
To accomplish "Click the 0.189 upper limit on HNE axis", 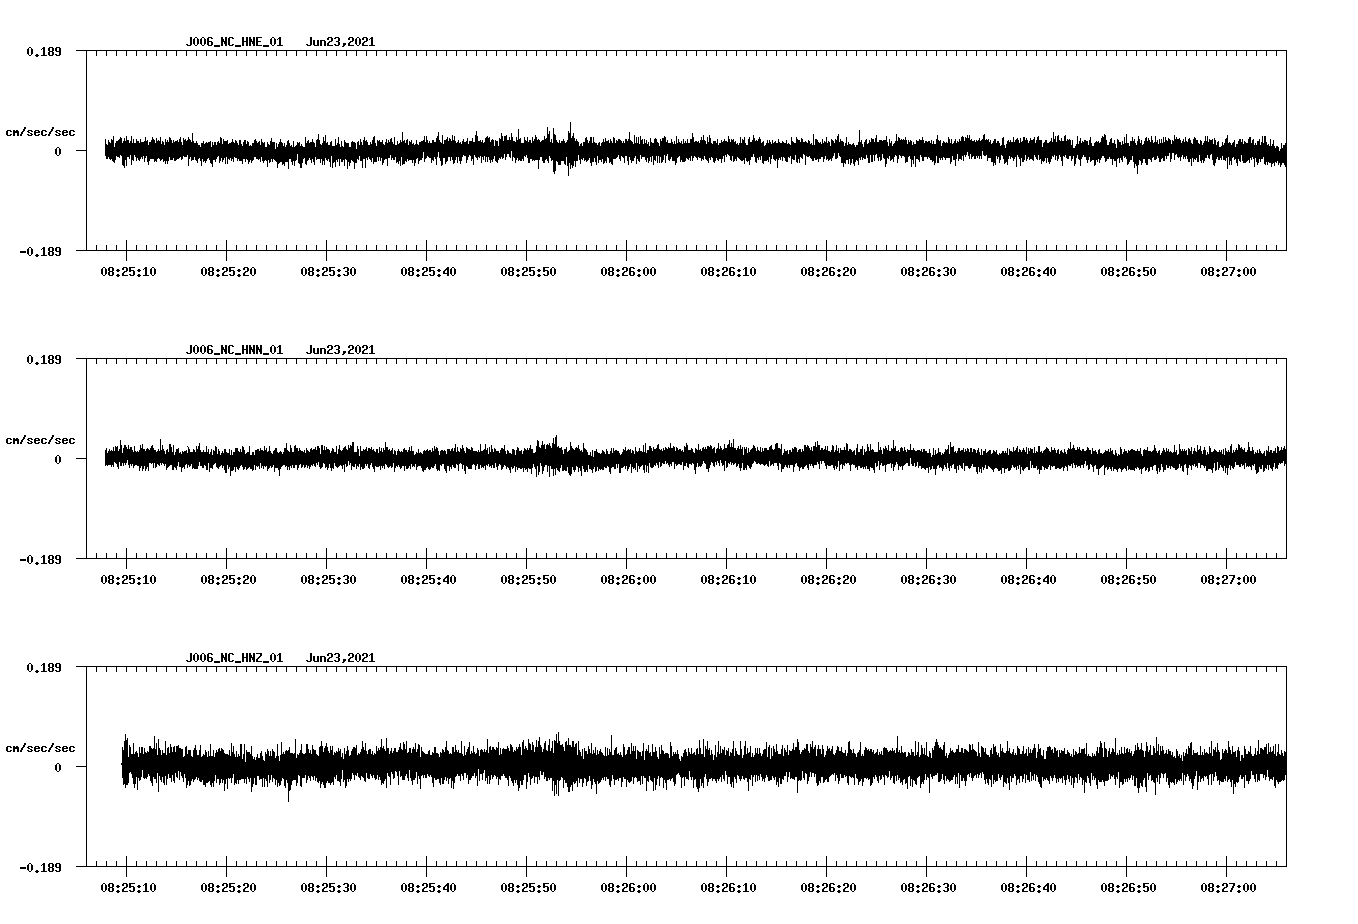I will tap(43, 51).
